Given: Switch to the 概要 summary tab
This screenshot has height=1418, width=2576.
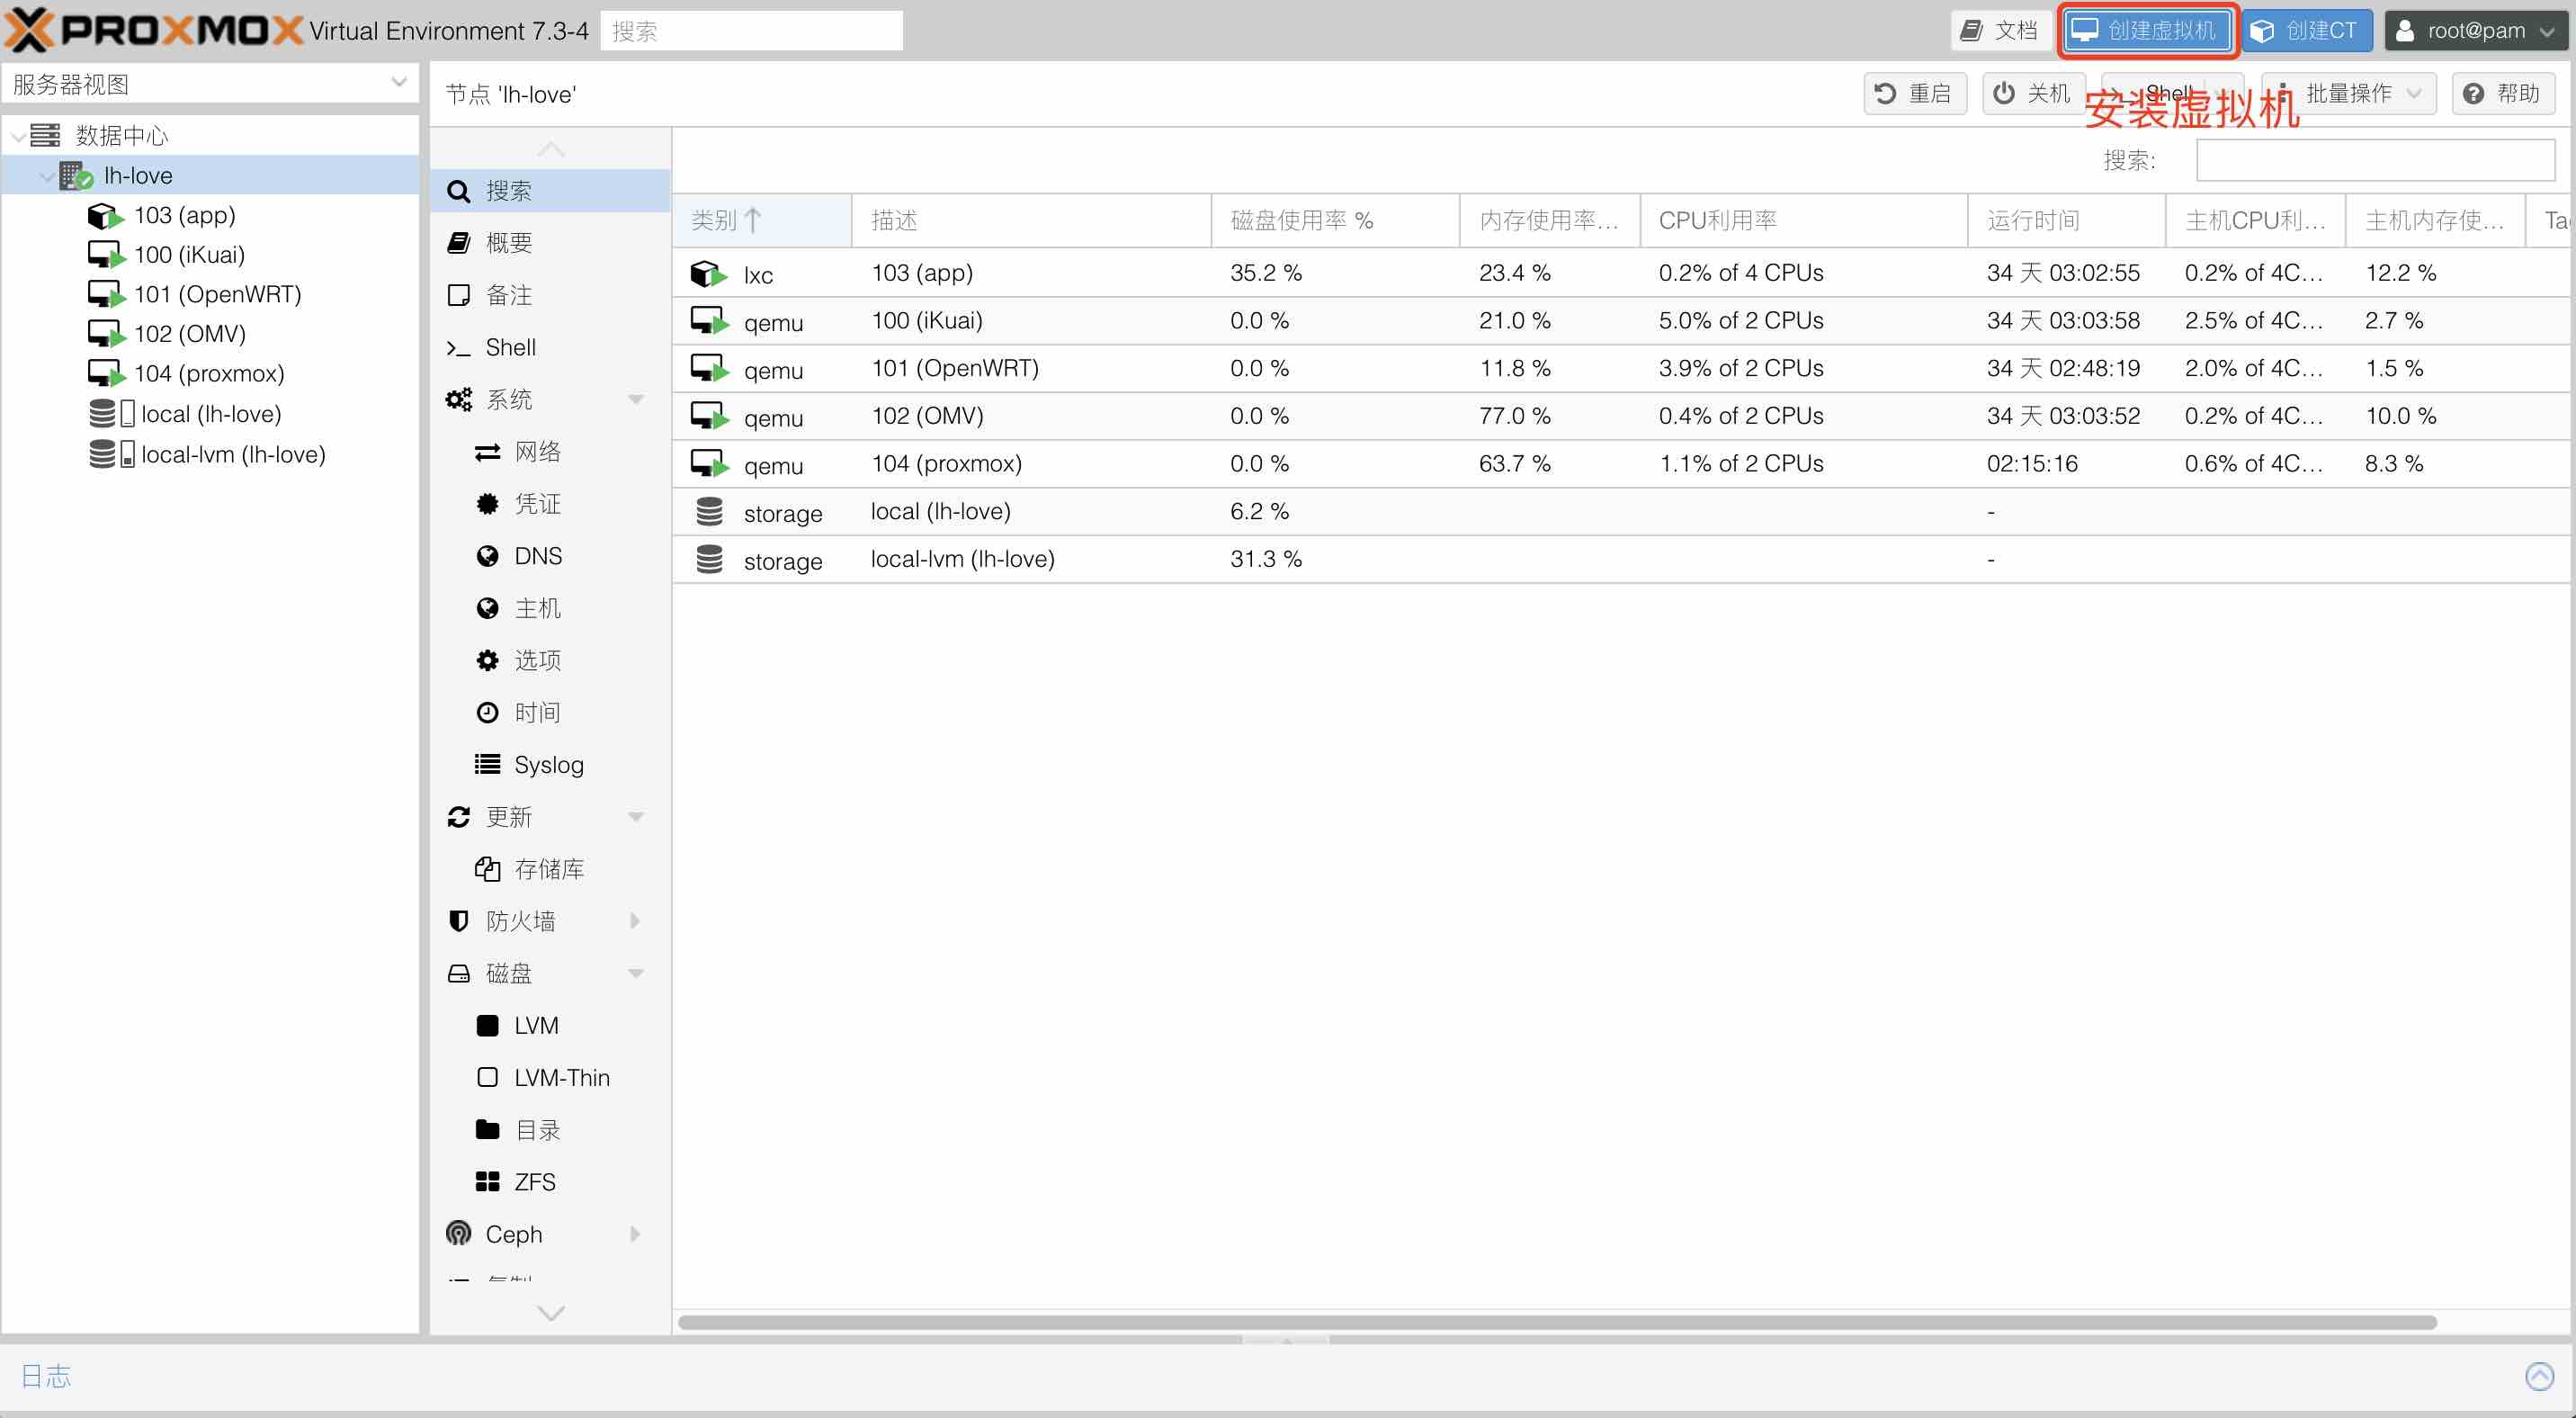Looking at the screenshot, I should click(x=508, y=243).
